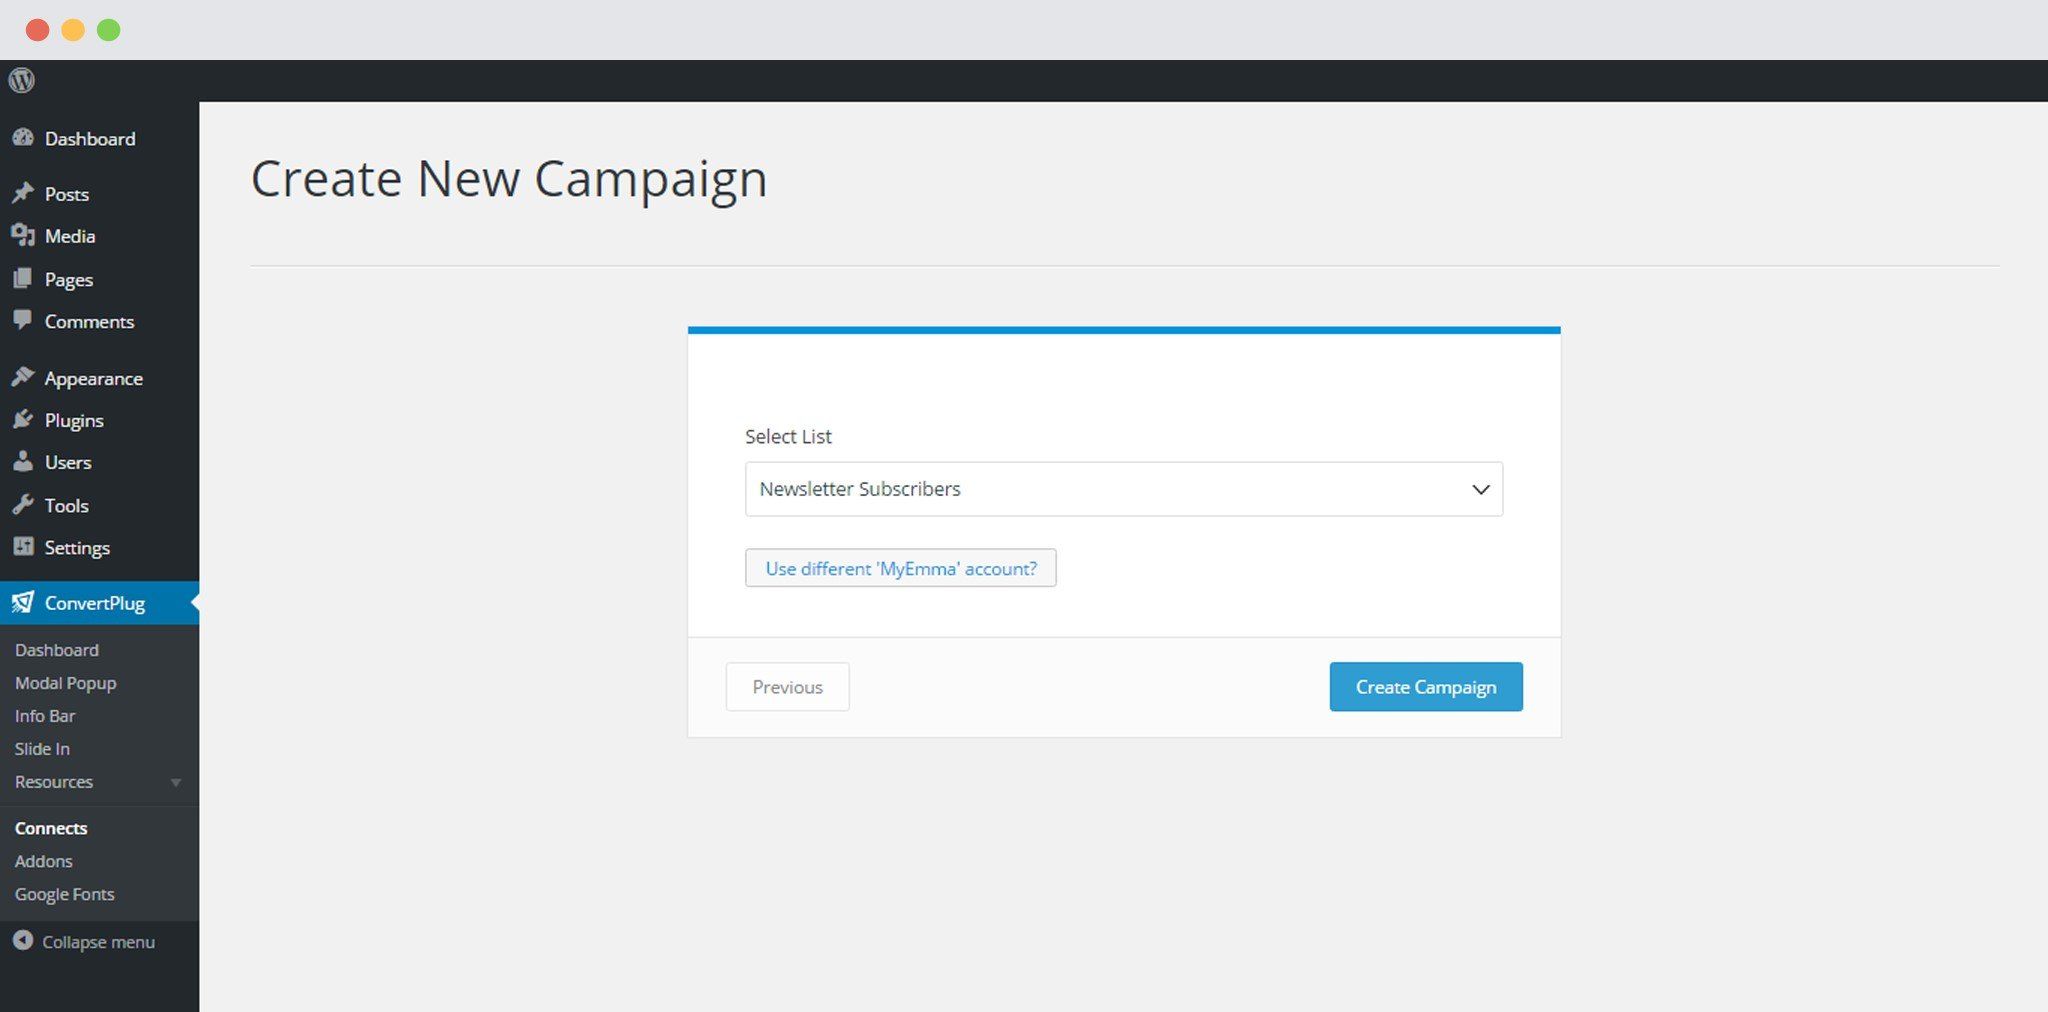Click the Create Campaign button
Screen dimensions: 2048x1012
[x=1425, y=687]
